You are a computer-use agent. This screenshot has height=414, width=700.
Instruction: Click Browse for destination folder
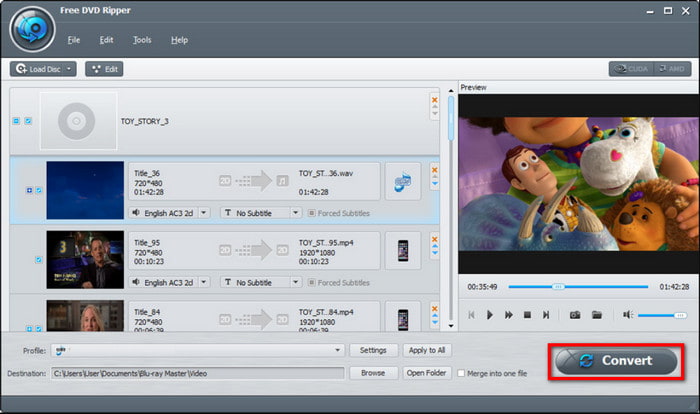[373, 373]
